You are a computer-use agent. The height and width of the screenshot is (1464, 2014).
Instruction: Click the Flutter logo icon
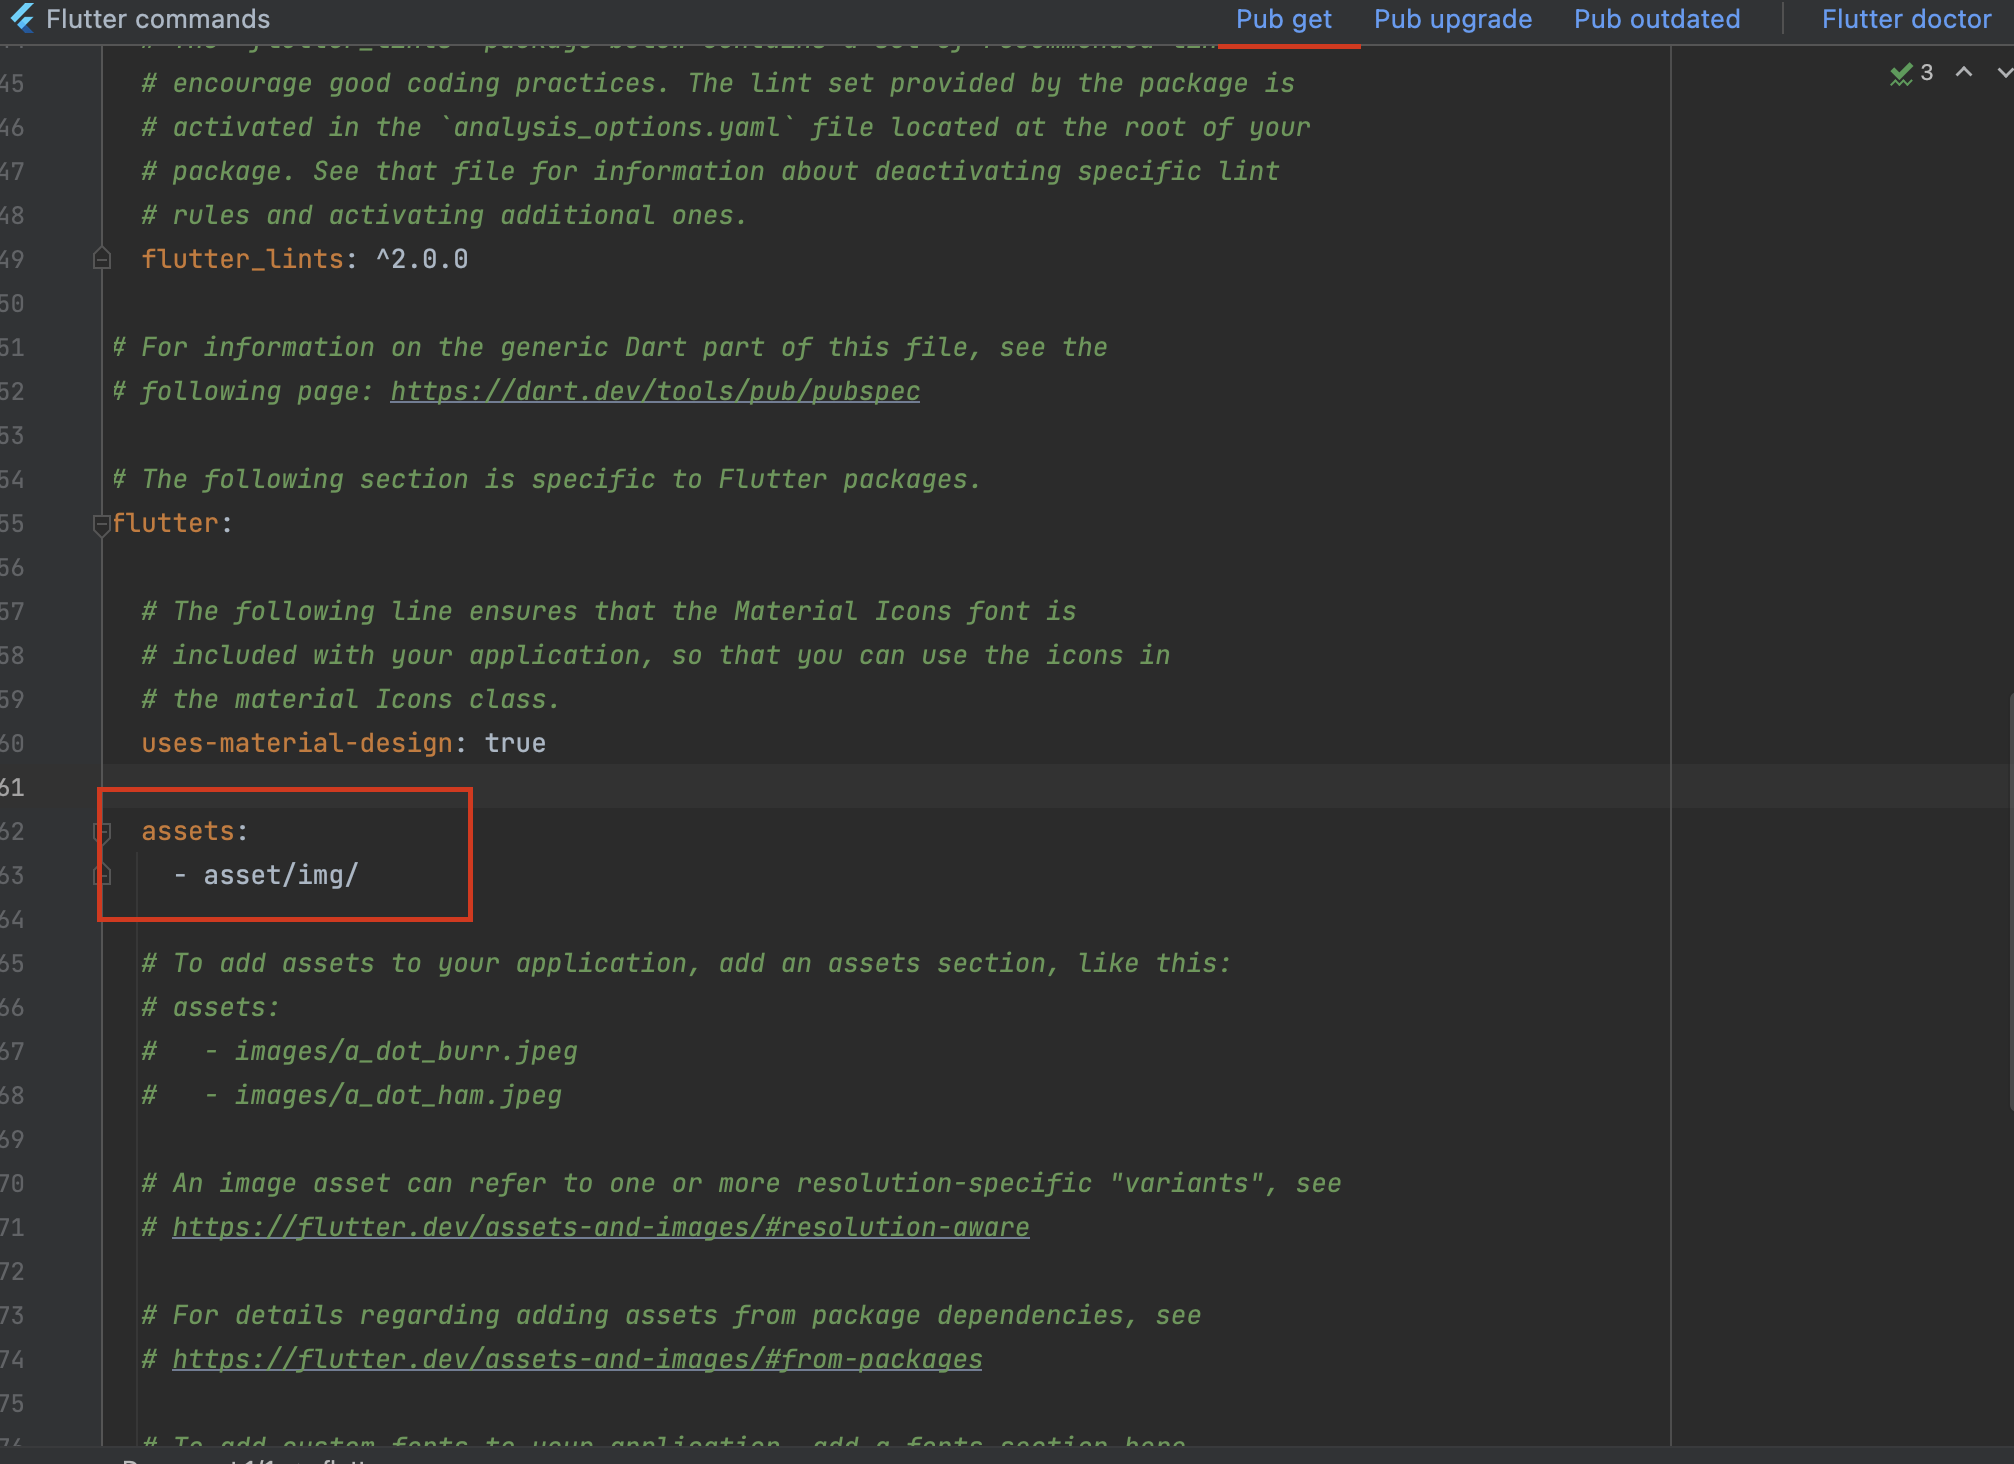point(22,18)
